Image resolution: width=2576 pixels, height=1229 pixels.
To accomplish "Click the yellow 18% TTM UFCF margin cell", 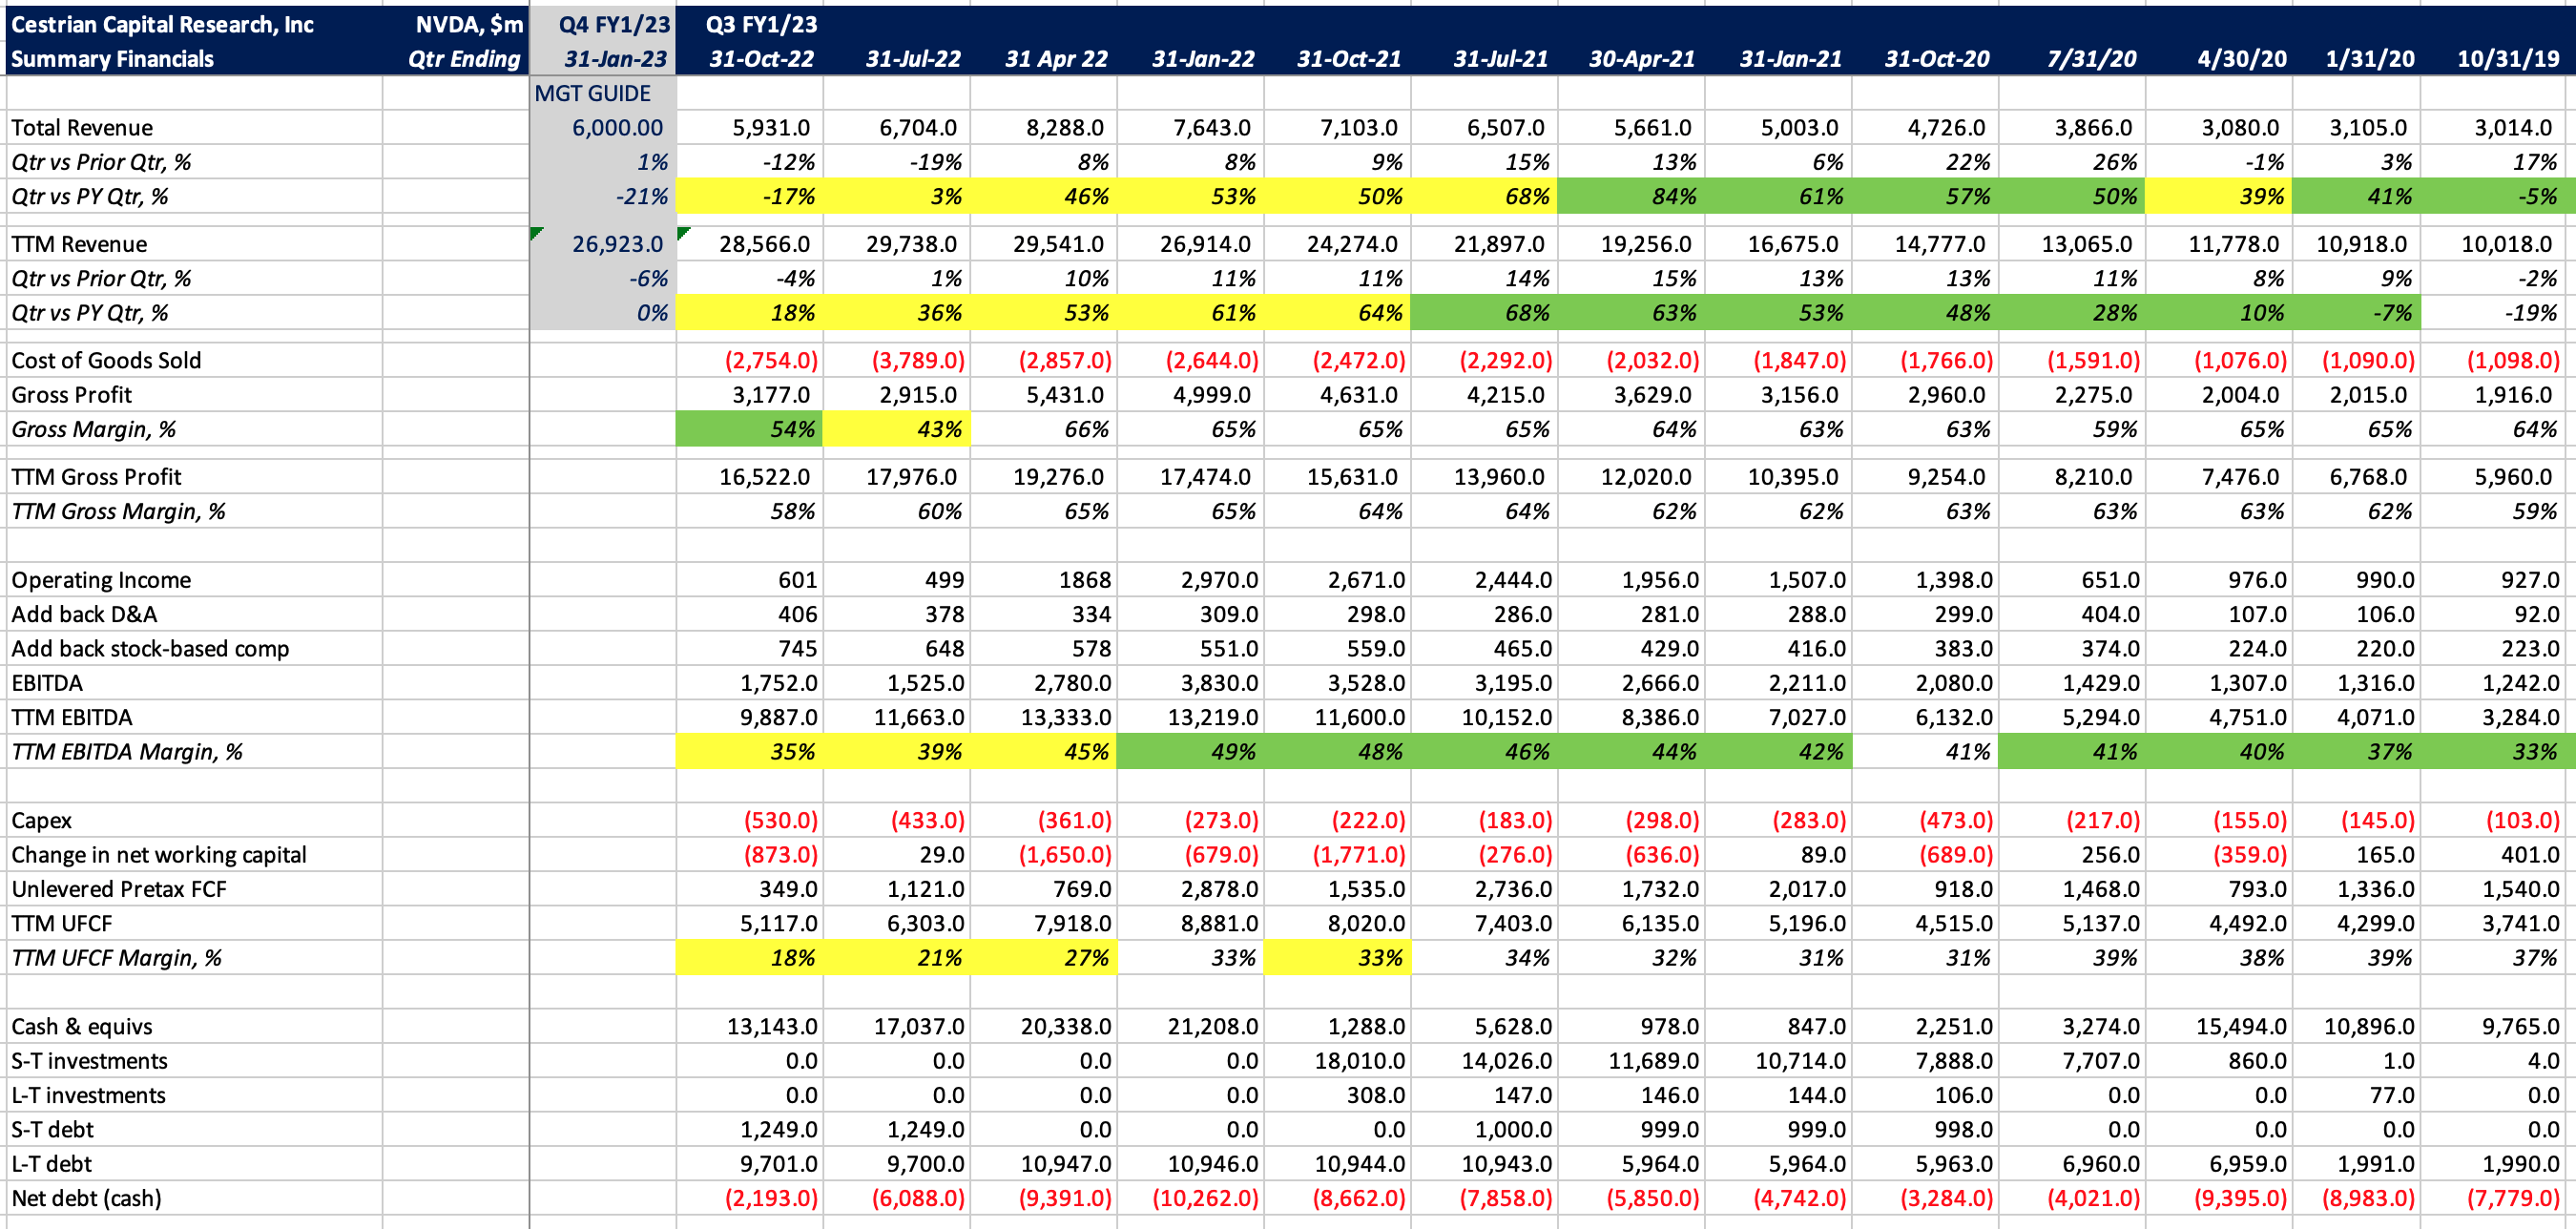I will (749, 958).
